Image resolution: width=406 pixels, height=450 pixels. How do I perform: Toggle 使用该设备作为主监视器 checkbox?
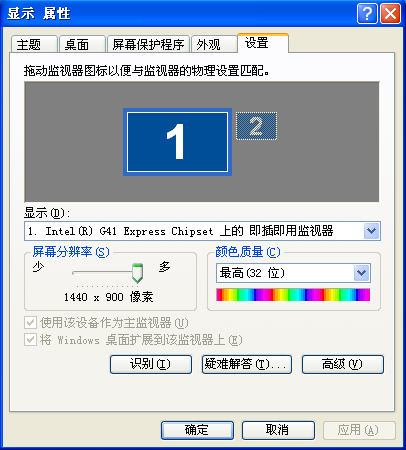(31, 323)
